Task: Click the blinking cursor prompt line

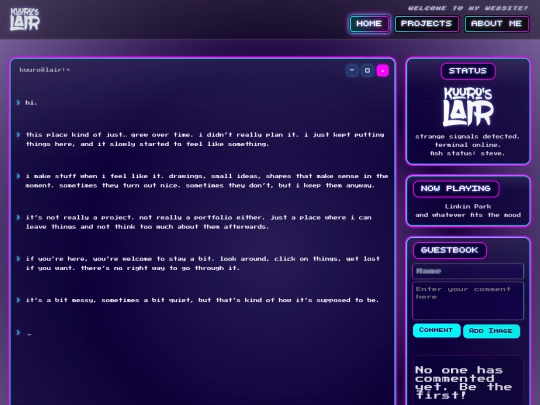Action: (24, 333)
